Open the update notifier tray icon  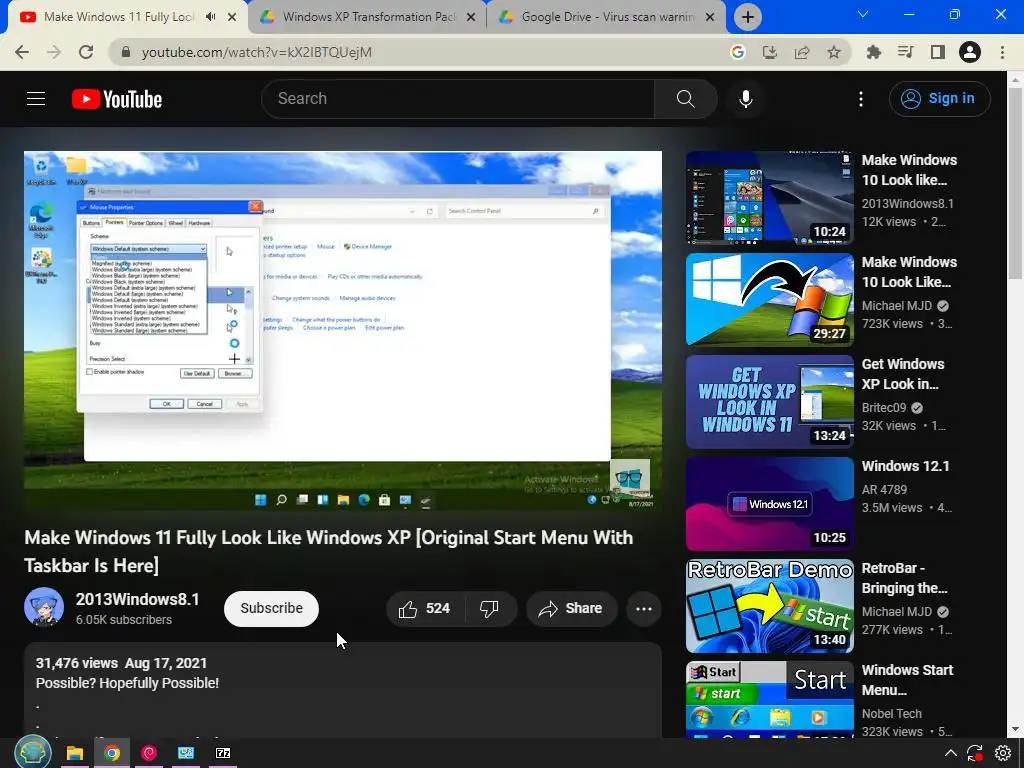974,753
